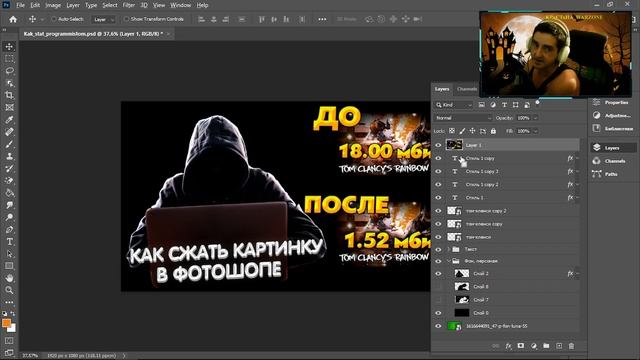640x360 pixels.
Task: Hide the Слой 2 layer
Action: (x=438, y=273)
